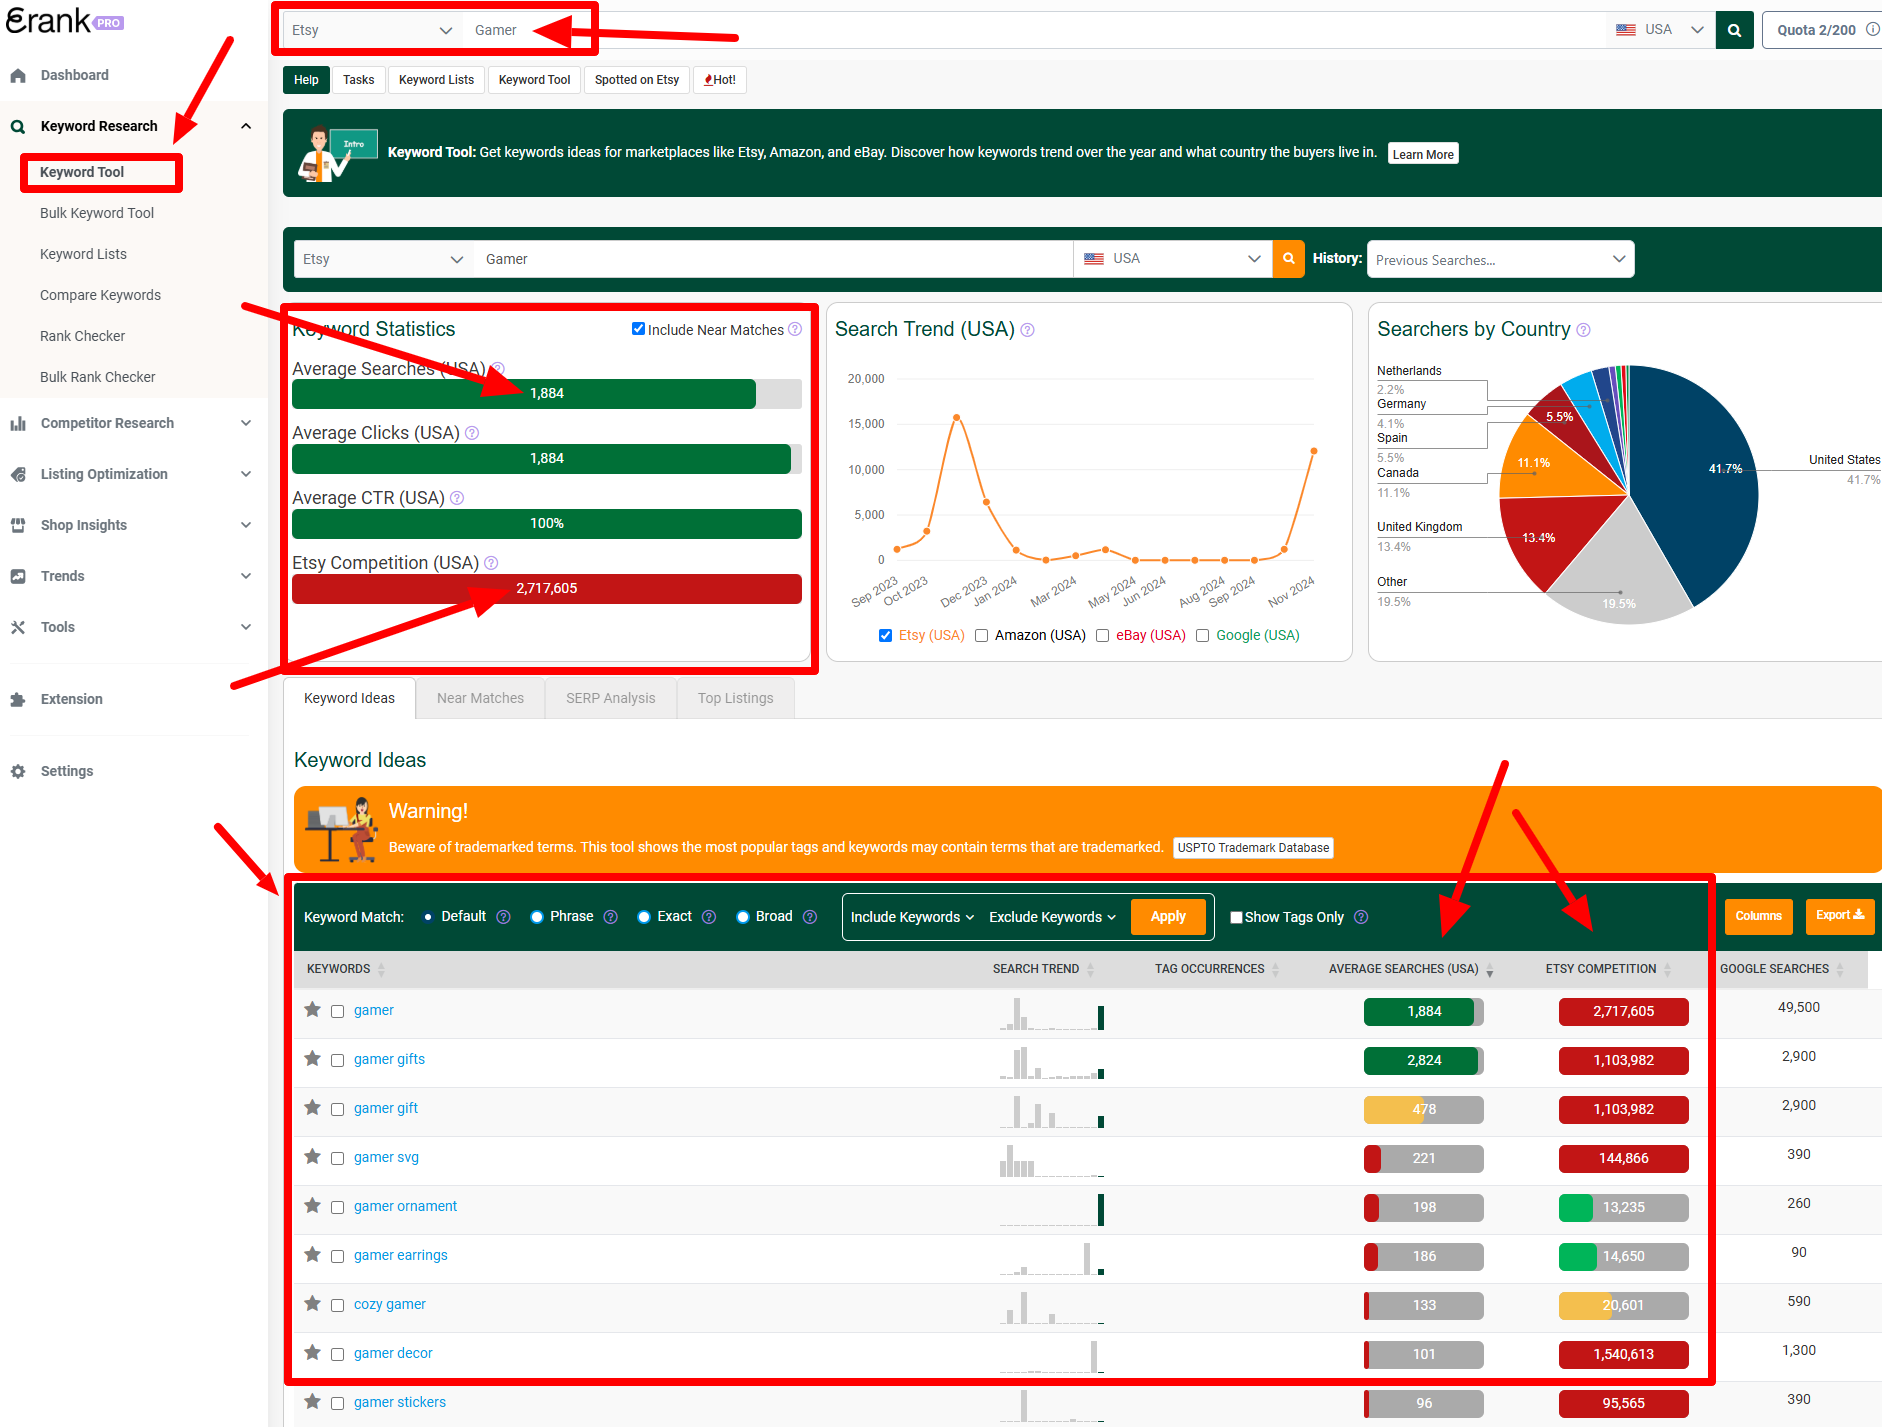Toggle Include Near Matches checkbox
This screenshot has height=1427, width=1882.
(x=638, y=329)
